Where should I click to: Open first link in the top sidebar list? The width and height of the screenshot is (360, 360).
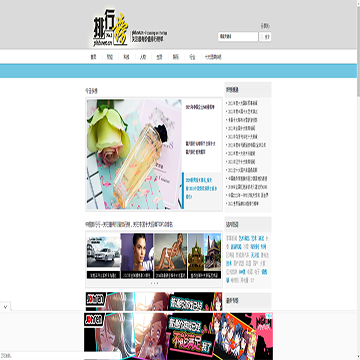242,103
